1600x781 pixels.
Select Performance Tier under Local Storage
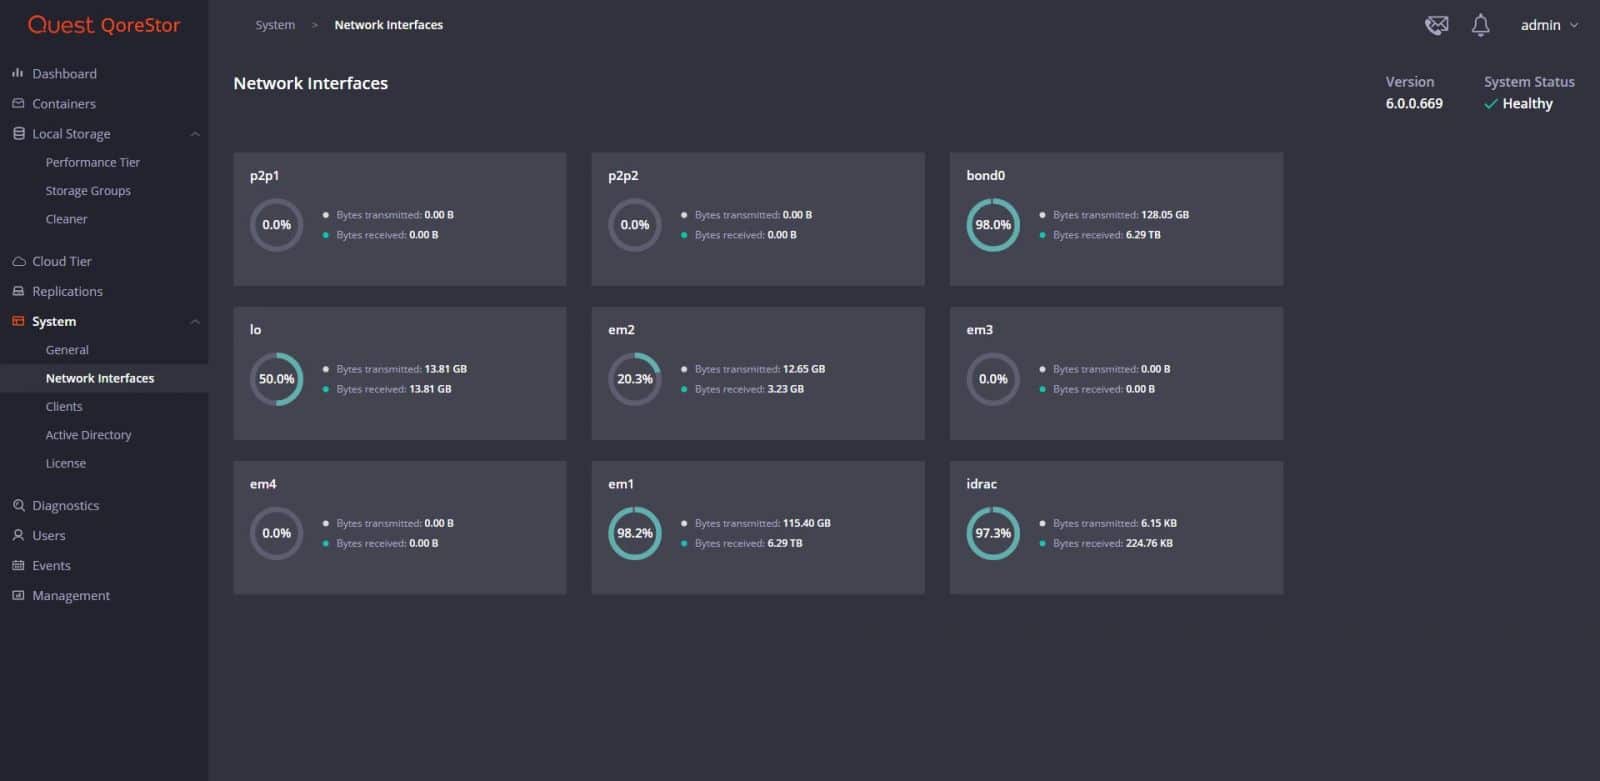[x=93, y=162]
